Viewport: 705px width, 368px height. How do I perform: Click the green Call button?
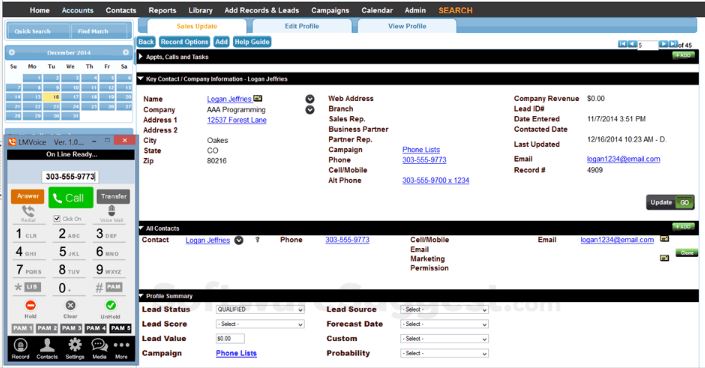[71, 198]
